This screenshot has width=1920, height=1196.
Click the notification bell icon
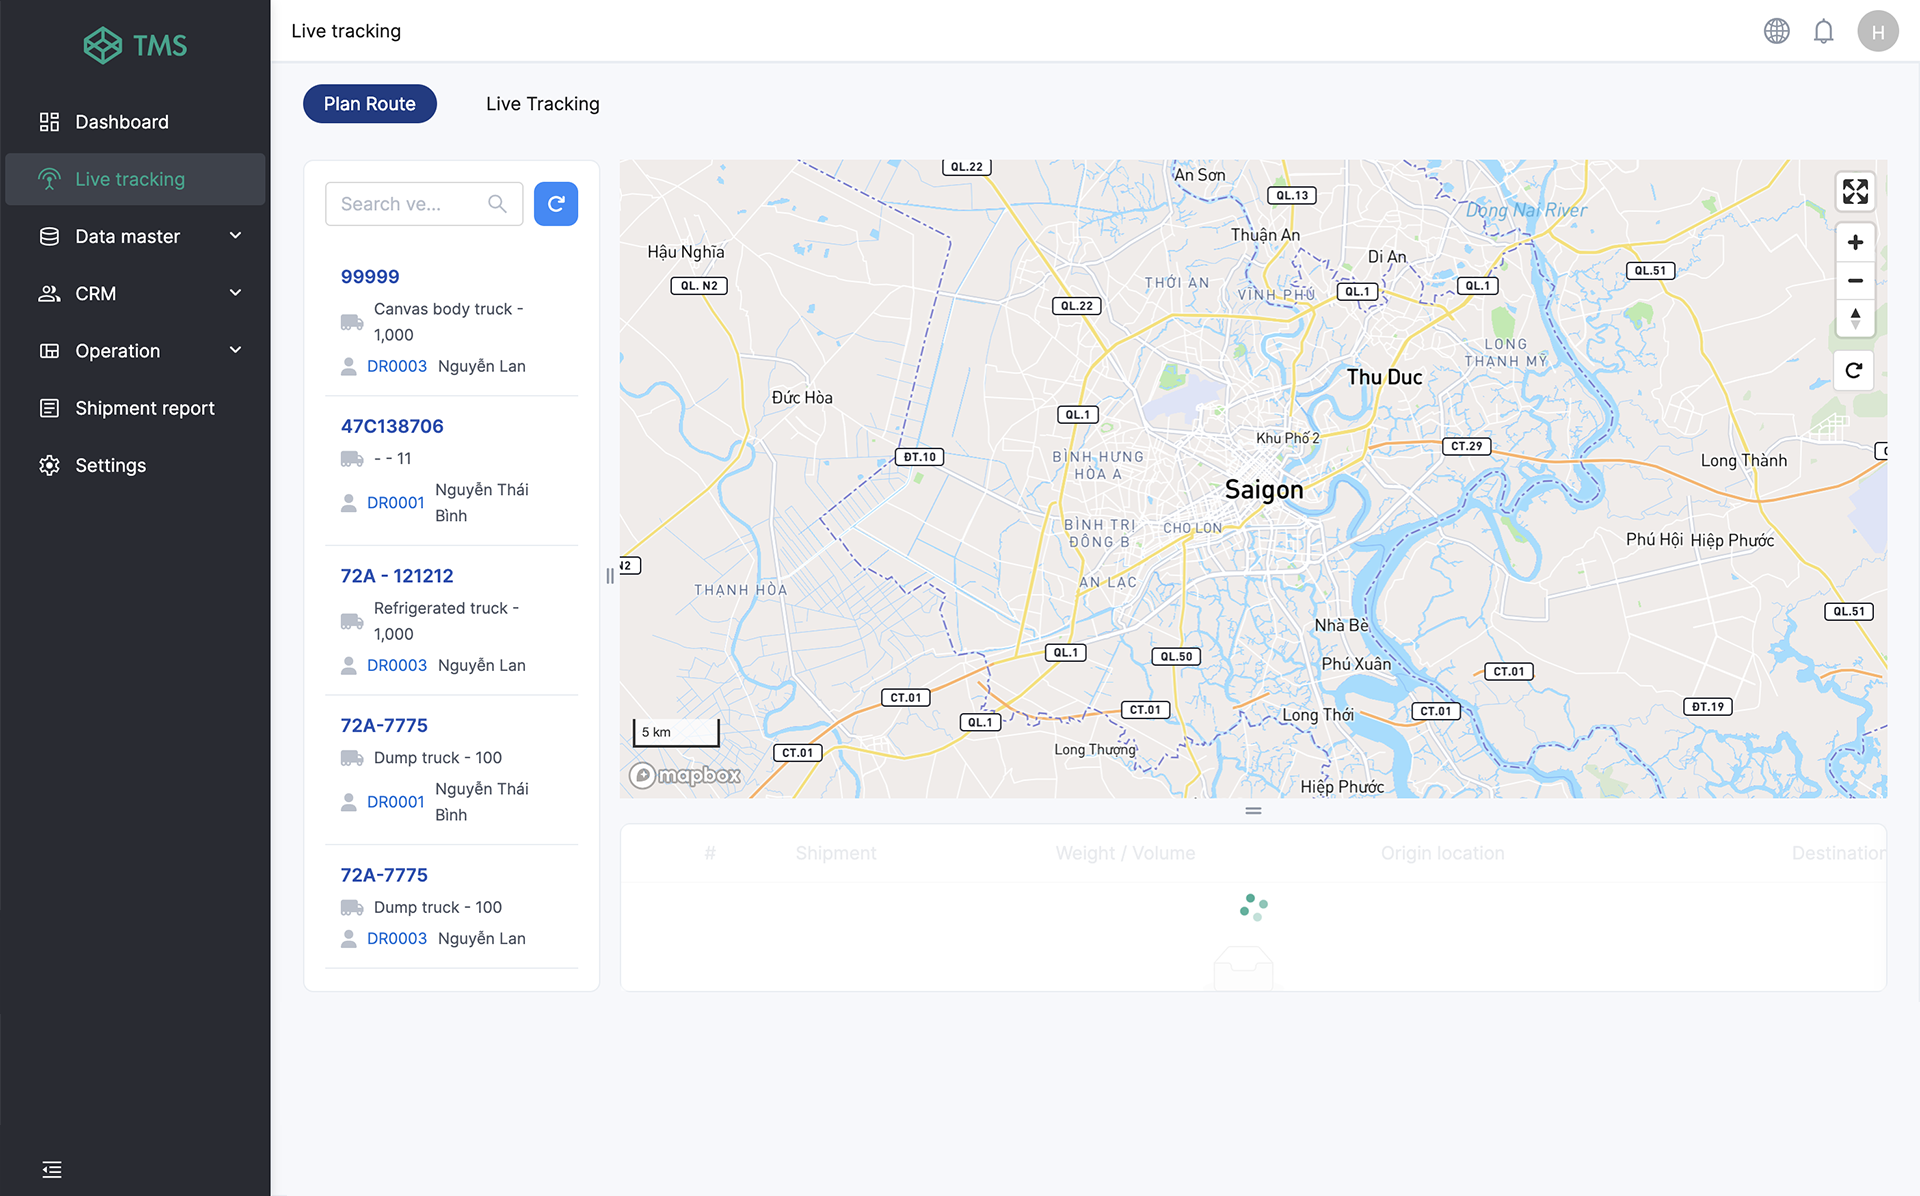click(x=1822, y=30)
